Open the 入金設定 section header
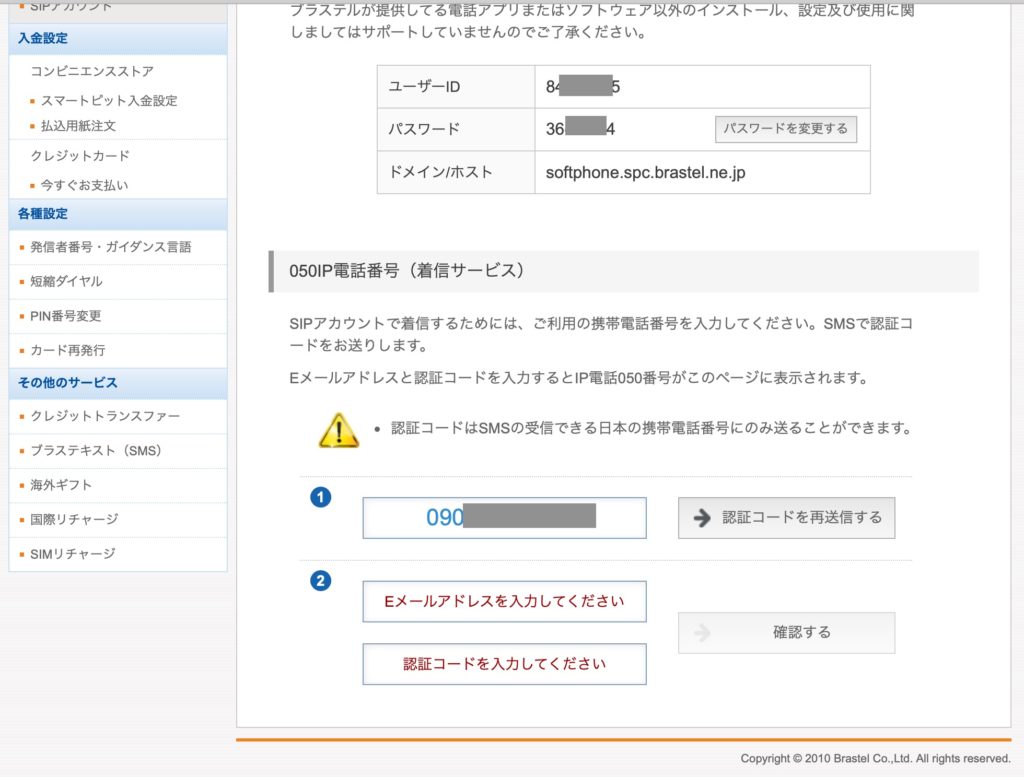 [44, 39]
